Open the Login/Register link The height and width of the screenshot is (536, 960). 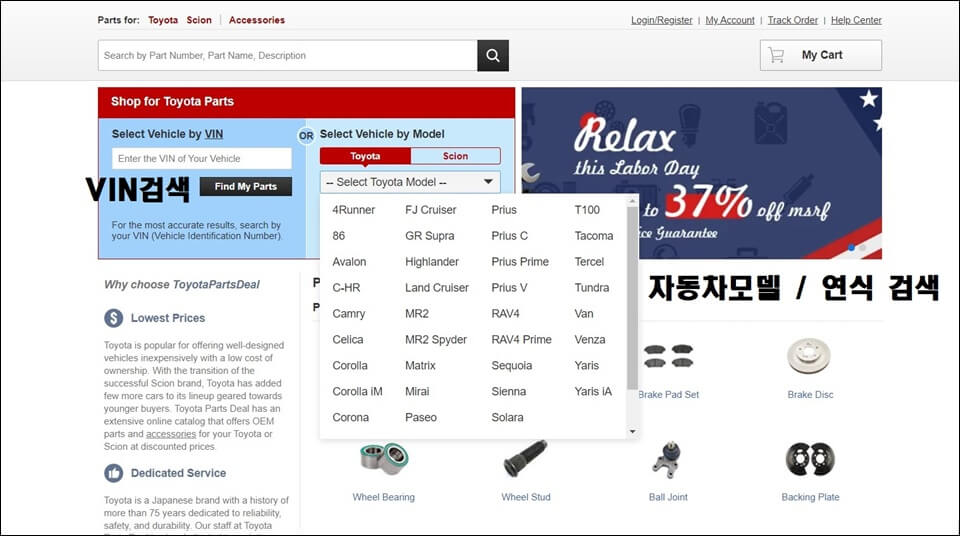[x=661, y=20]
